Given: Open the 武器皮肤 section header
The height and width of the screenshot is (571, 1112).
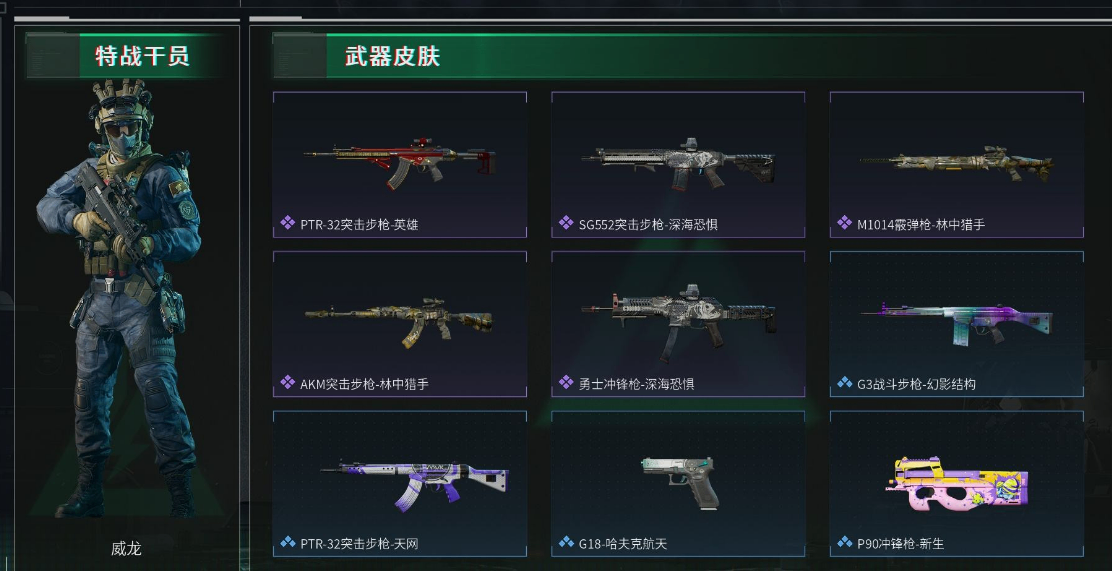Looking at the screenshot, I should pos(392,56).
